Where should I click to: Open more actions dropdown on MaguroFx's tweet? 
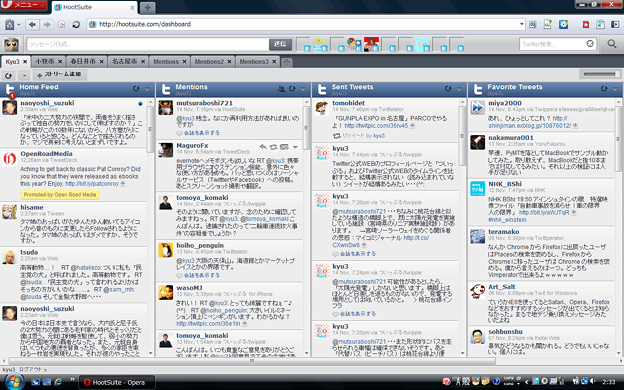click(295, 147)
